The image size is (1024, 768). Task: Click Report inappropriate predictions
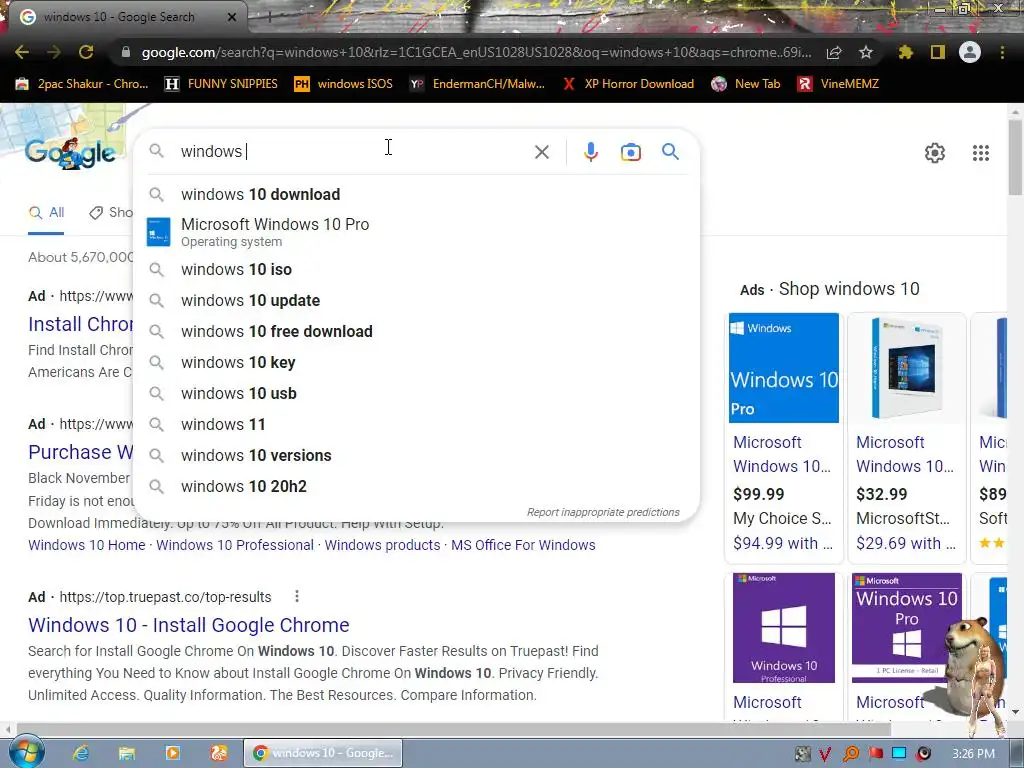(603, 513)
